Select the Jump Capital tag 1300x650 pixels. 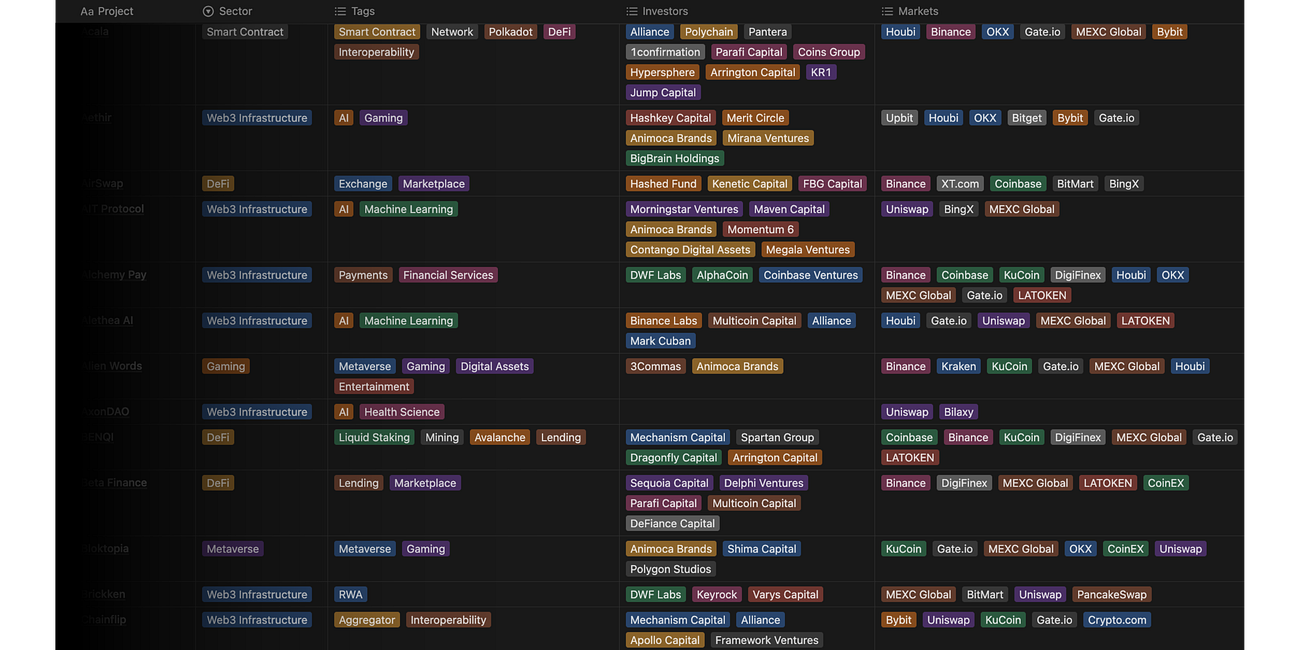(663, 92)
